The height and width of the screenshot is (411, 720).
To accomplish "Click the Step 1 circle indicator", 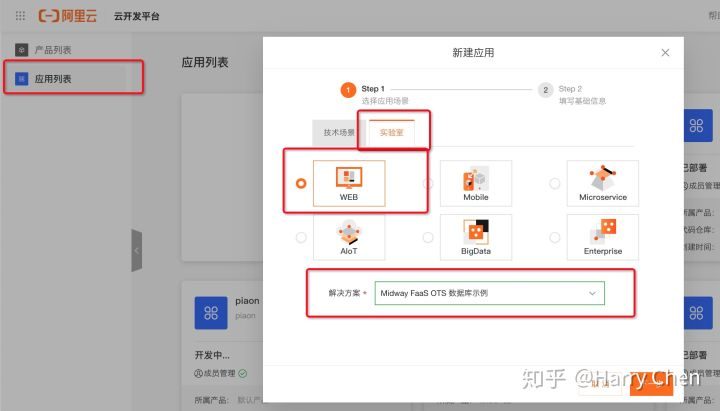I will click(x=348, y=90).
